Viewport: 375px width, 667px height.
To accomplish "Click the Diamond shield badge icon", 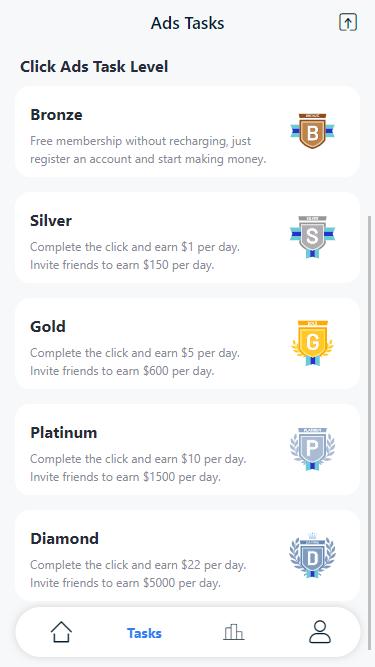I will tap(312, 555).
